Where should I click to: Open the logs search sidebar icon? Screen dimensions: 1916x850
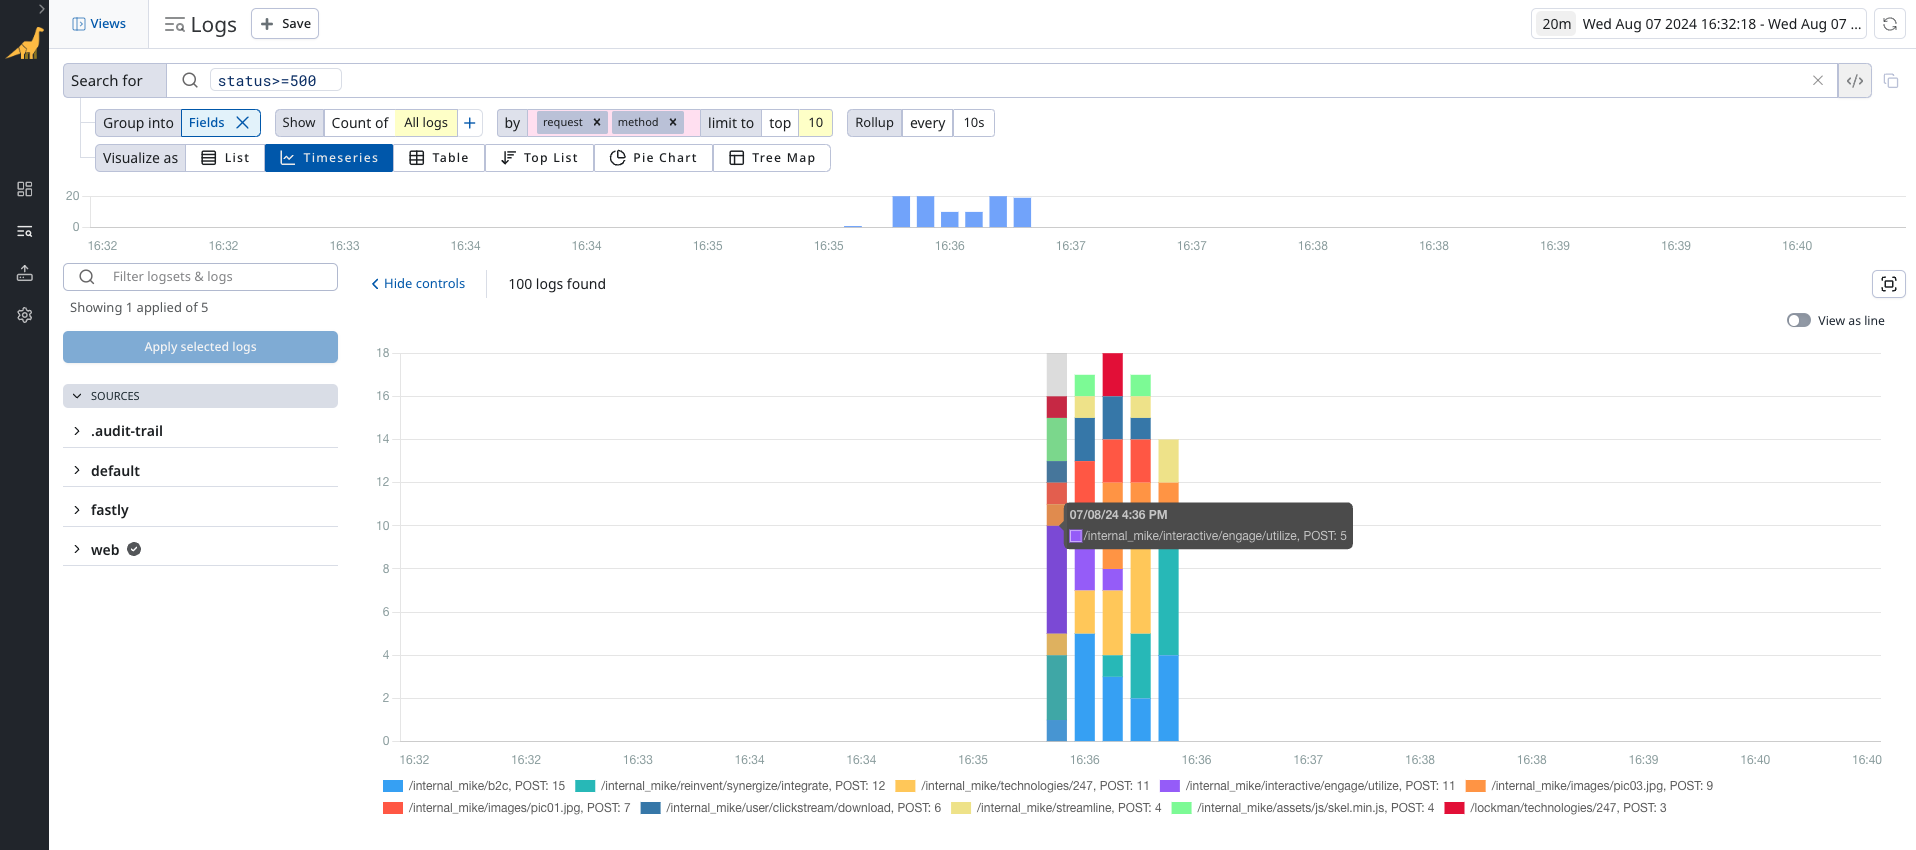pos(25,231)
